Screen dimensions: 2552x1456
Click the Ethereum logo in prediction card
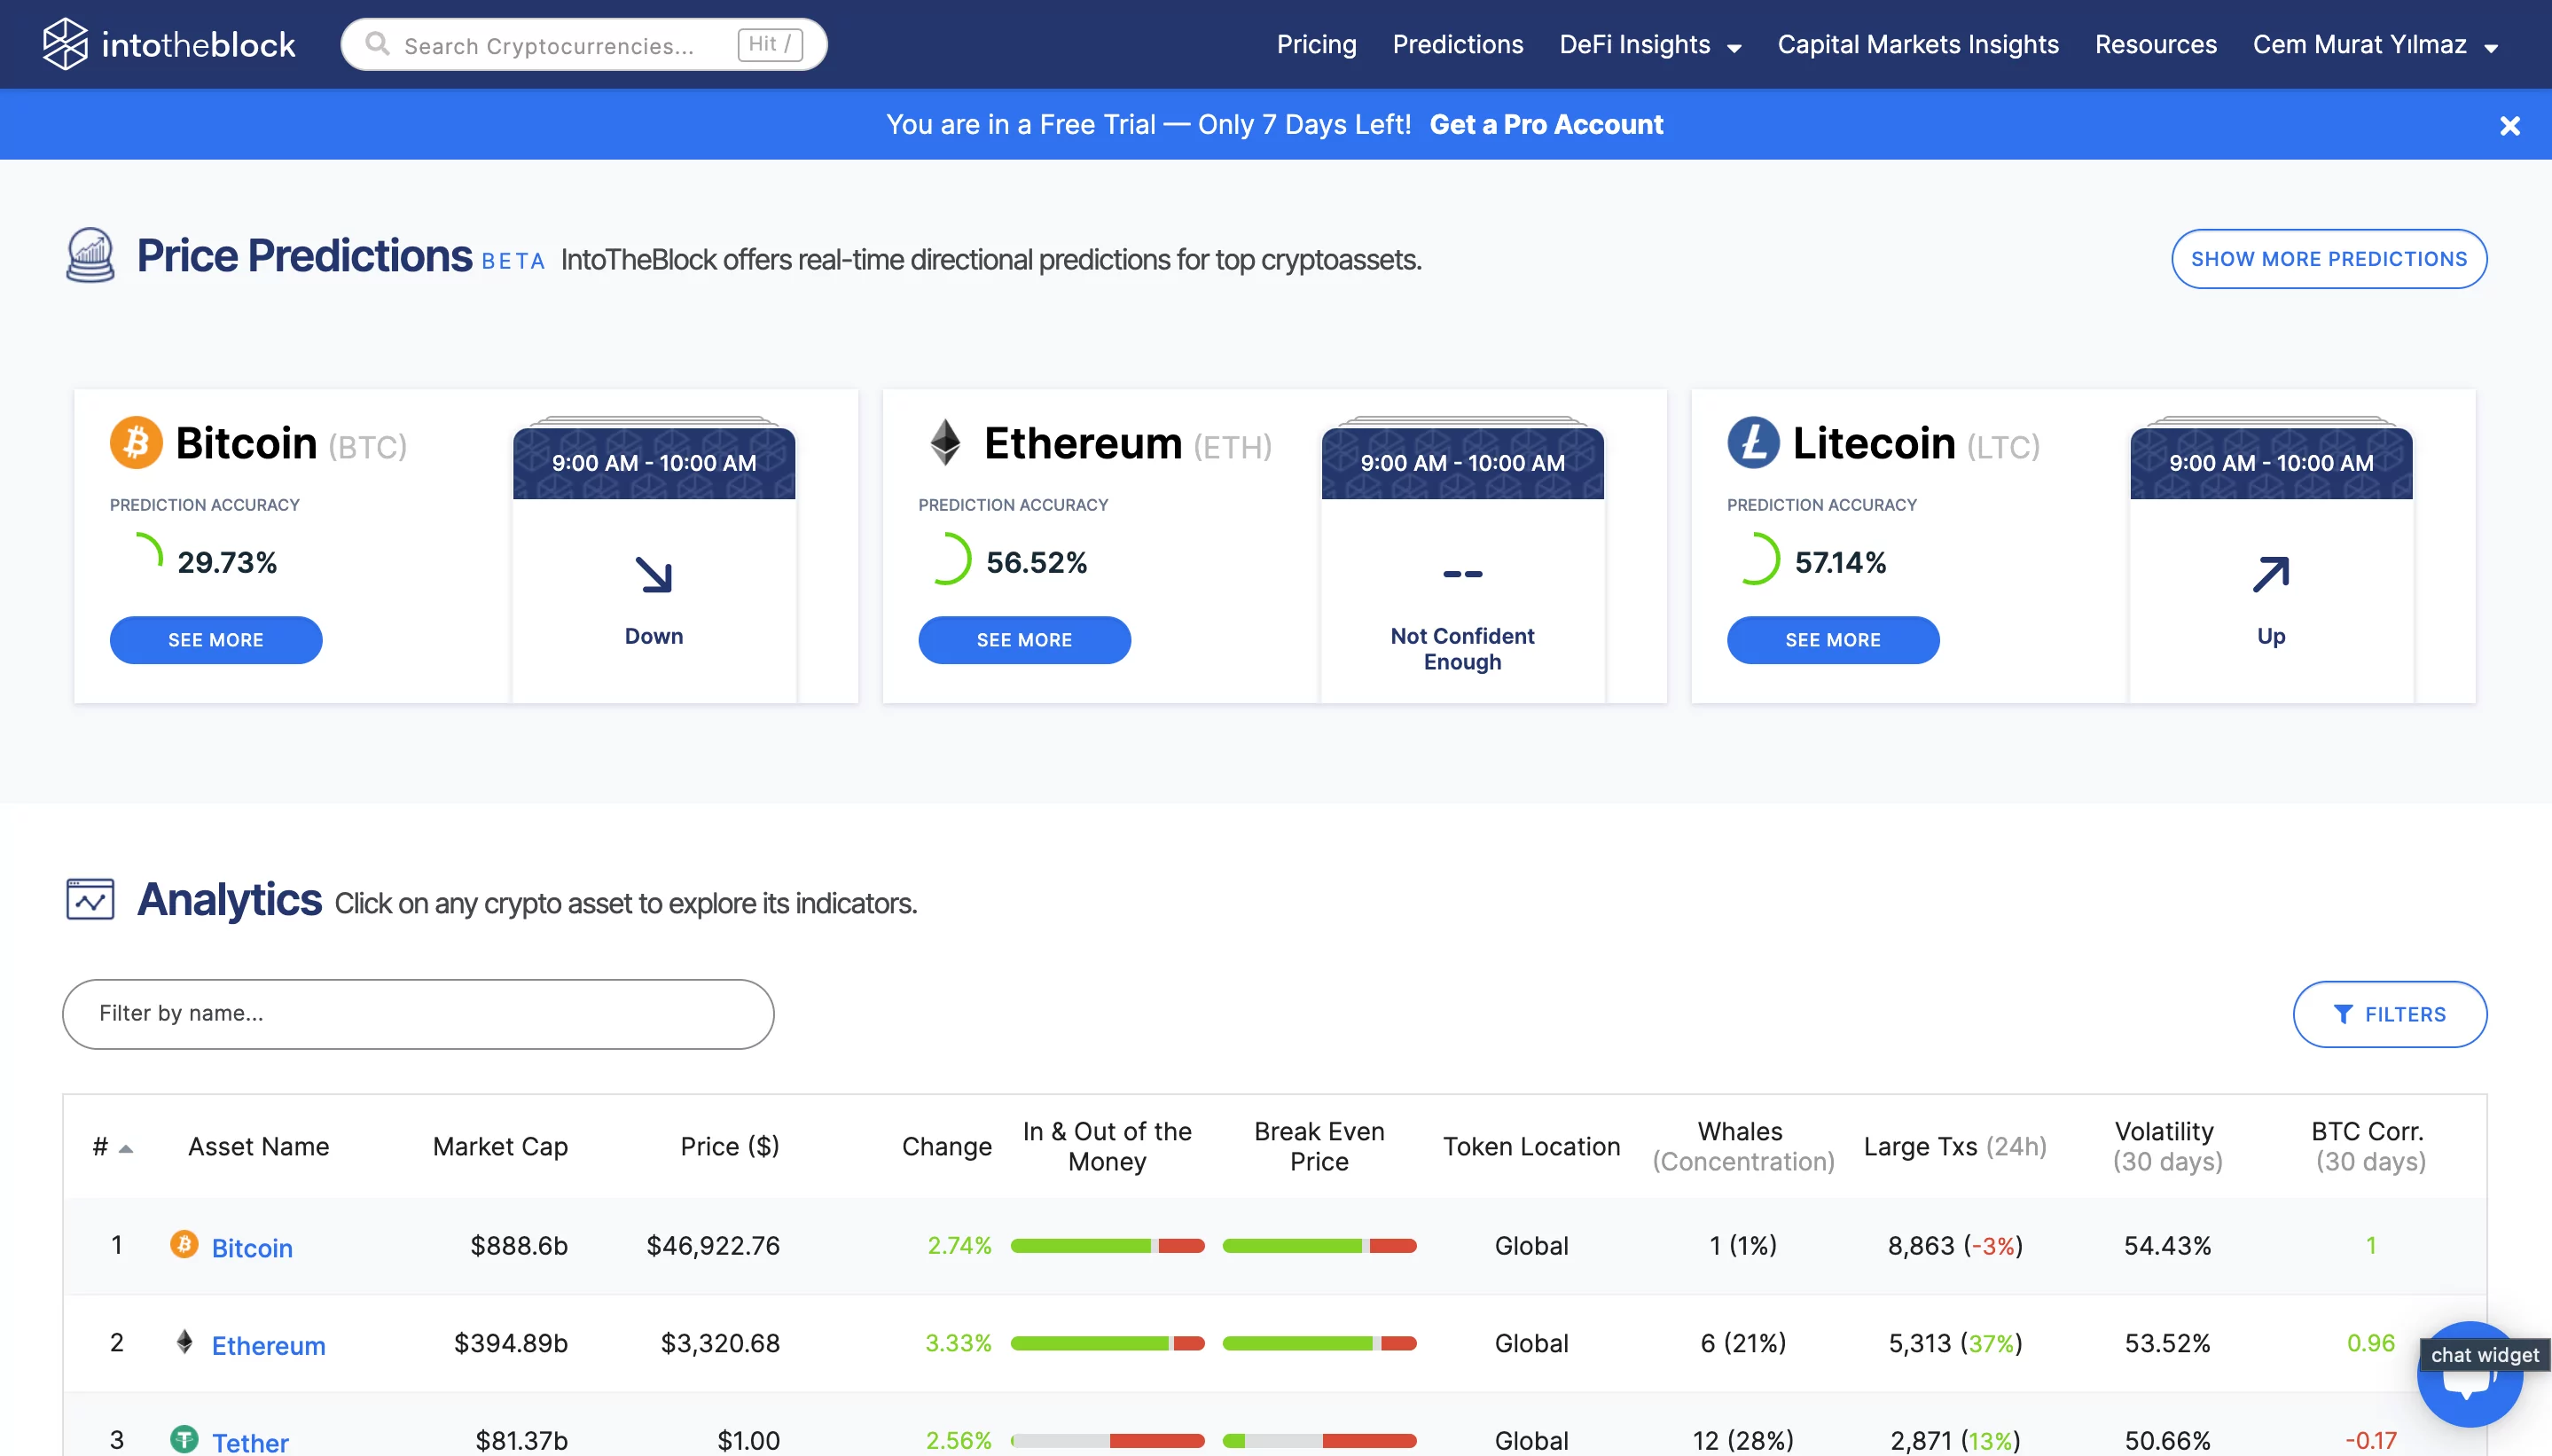click(945, 442)
